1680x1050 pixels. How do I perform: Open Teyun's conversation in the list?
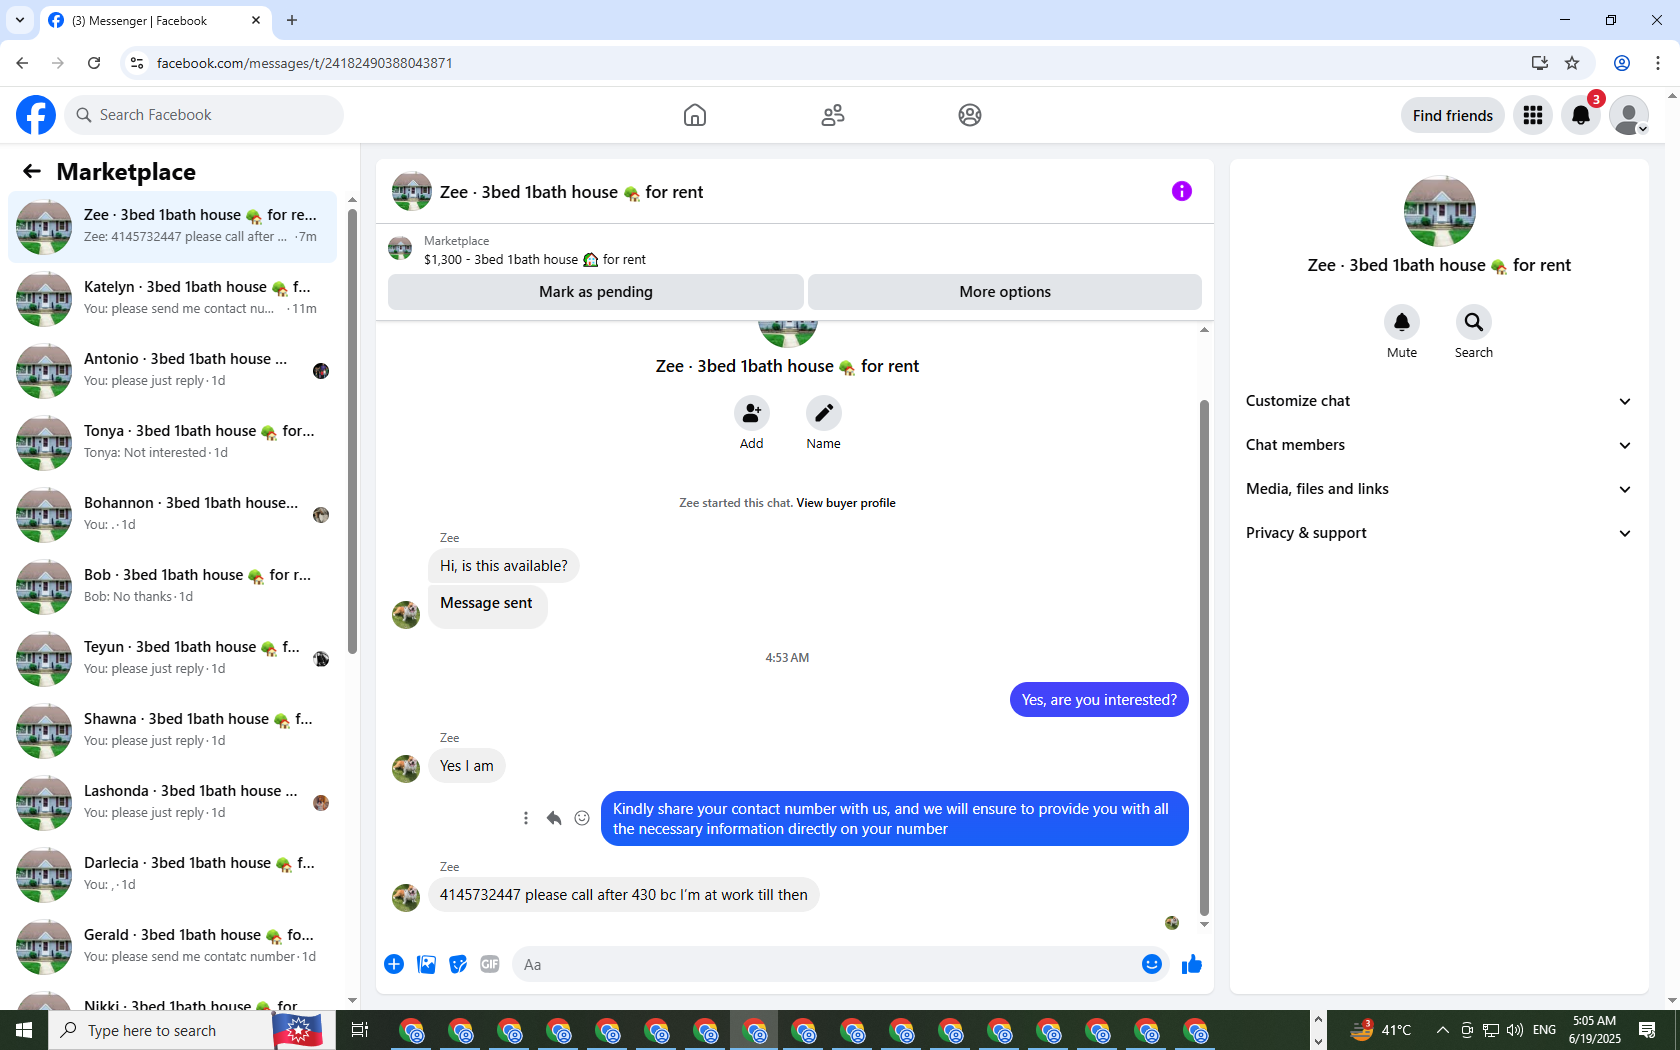pos(172,659)
